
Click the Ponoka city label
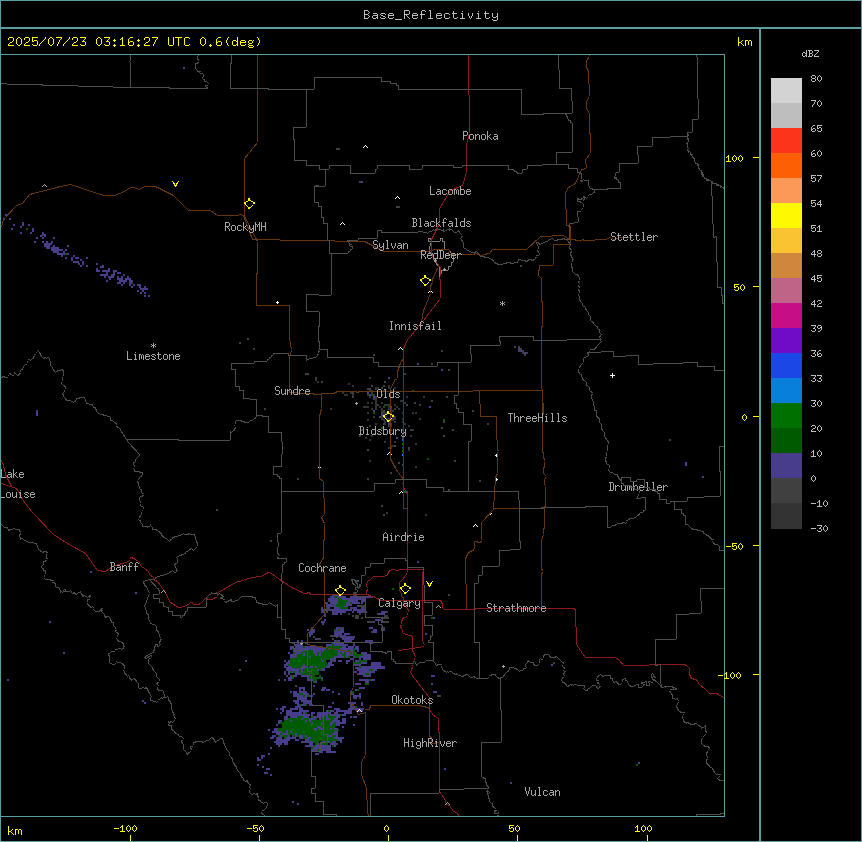(480, 136)
